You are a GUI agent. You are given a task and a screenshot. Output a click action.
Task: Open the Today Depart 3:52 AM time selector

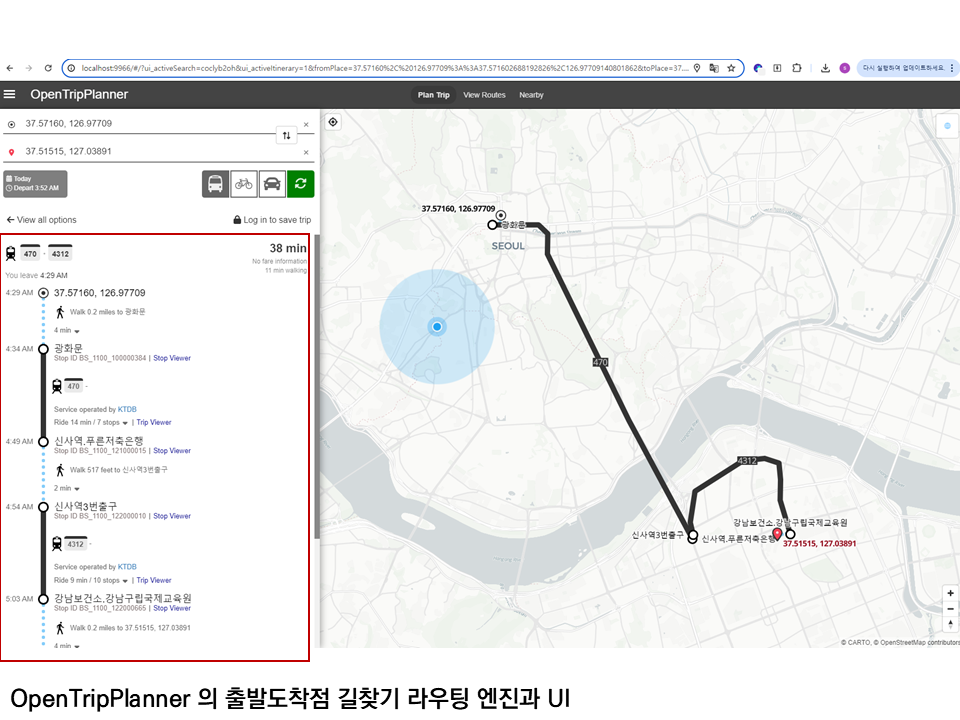click(x=36, y=184)
